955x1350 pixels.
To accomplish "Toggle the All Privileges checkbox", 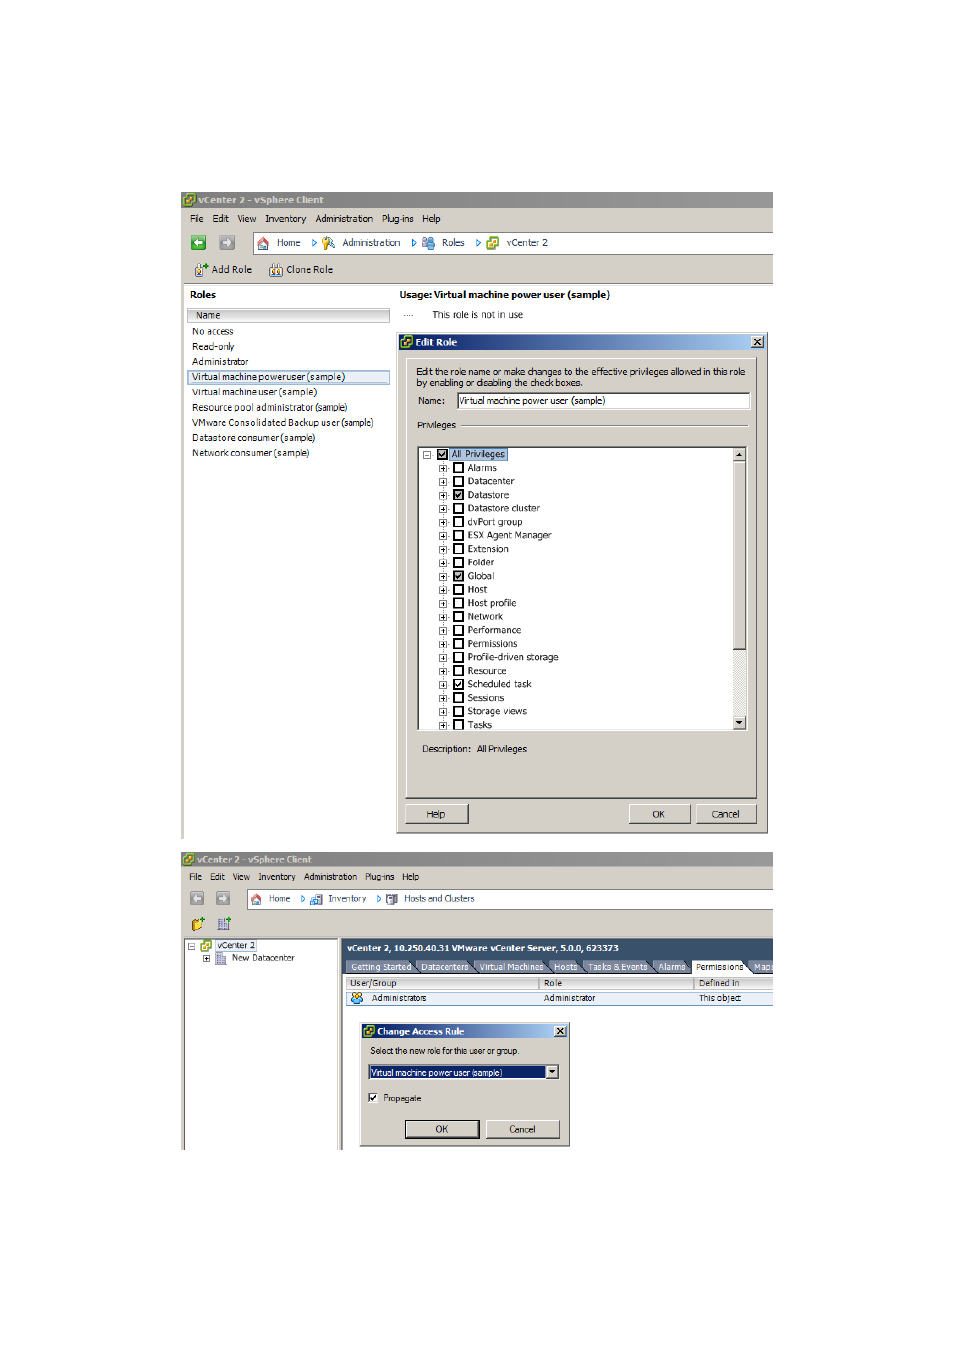I will (442, 454).
